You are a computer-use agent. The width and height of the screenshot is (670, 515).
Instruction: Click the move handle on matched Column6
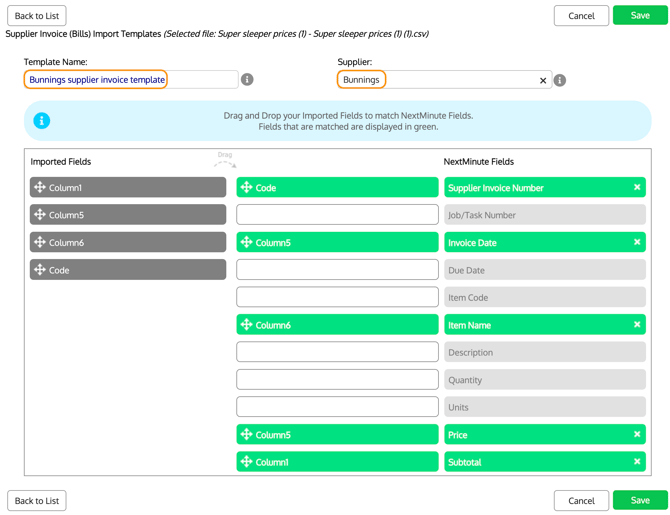(x=246, y=325)
